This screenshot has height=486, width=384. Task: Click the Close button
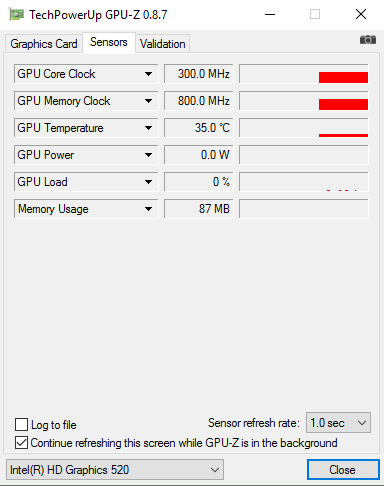343,470
